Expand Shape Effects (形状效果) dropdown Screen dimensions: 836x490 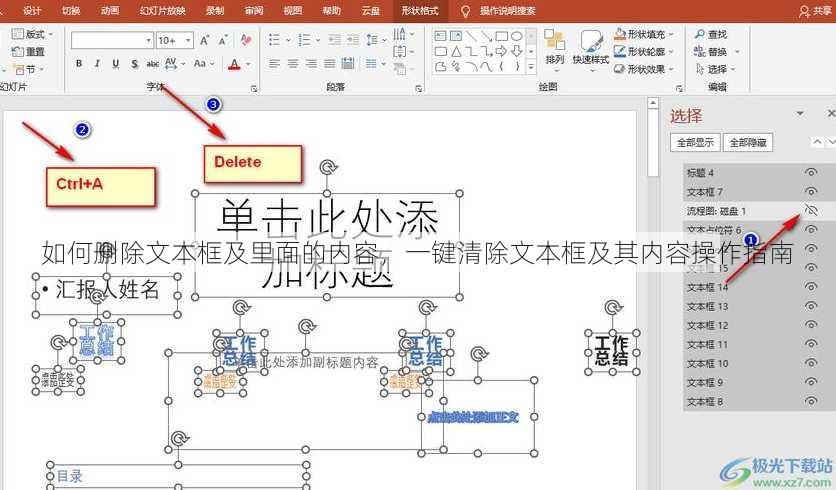pyautogui.click(x=671, y=69)
